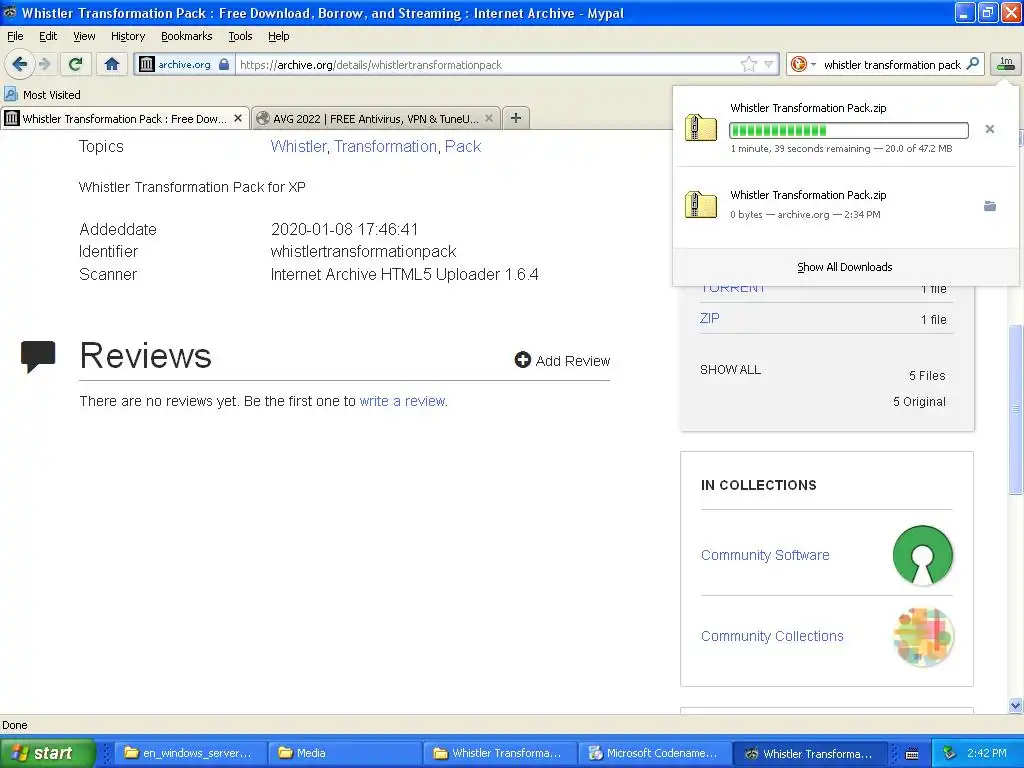Click the download progress bar
The width and height of the screenshot is (1024, 768).
click(x=849, y=130)
